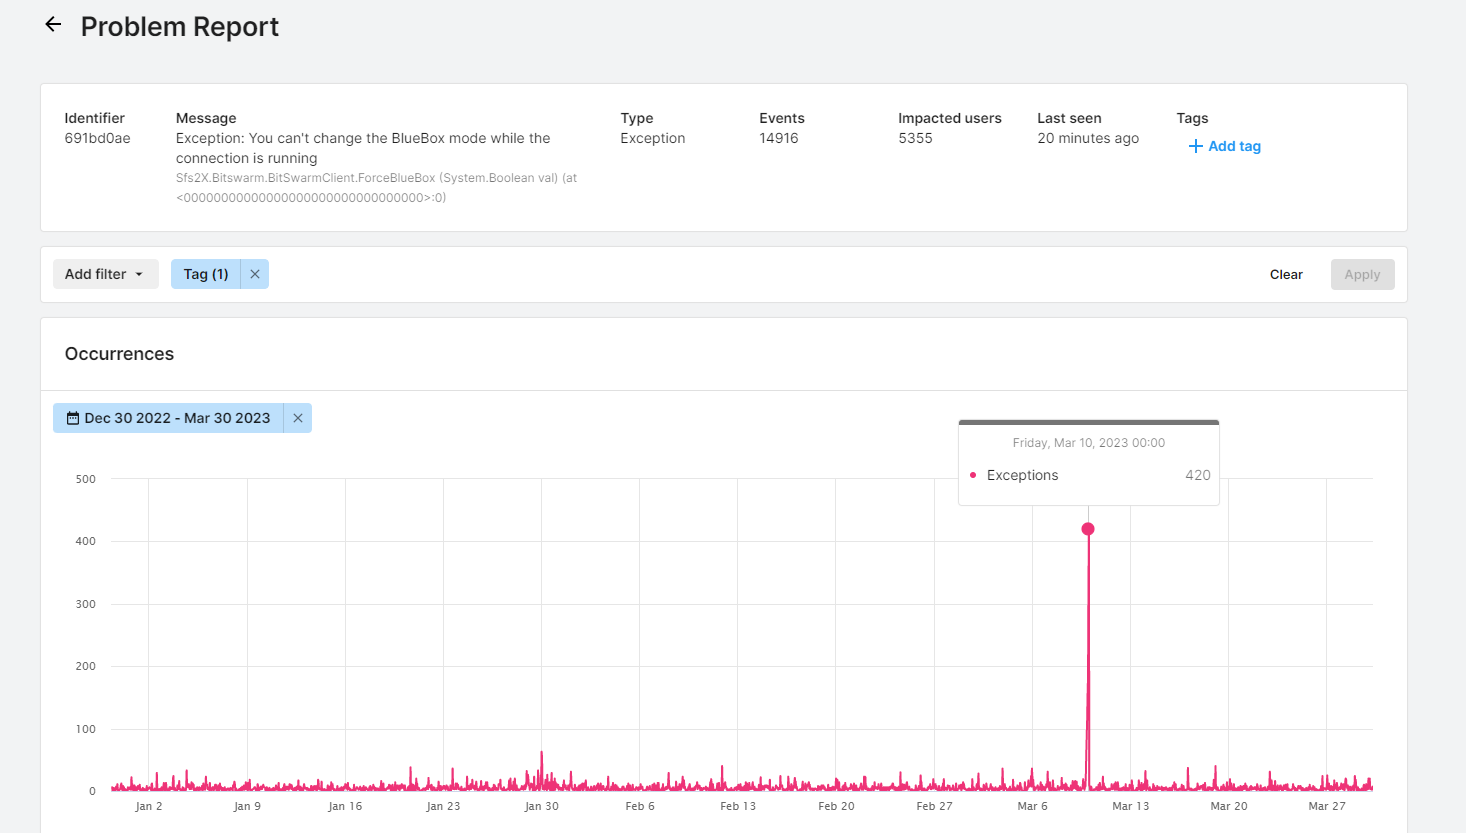The width and height of the screenshot is (1466, 833).
Task: Remove the Tag (1) filter with X
Action: [255, 274]
